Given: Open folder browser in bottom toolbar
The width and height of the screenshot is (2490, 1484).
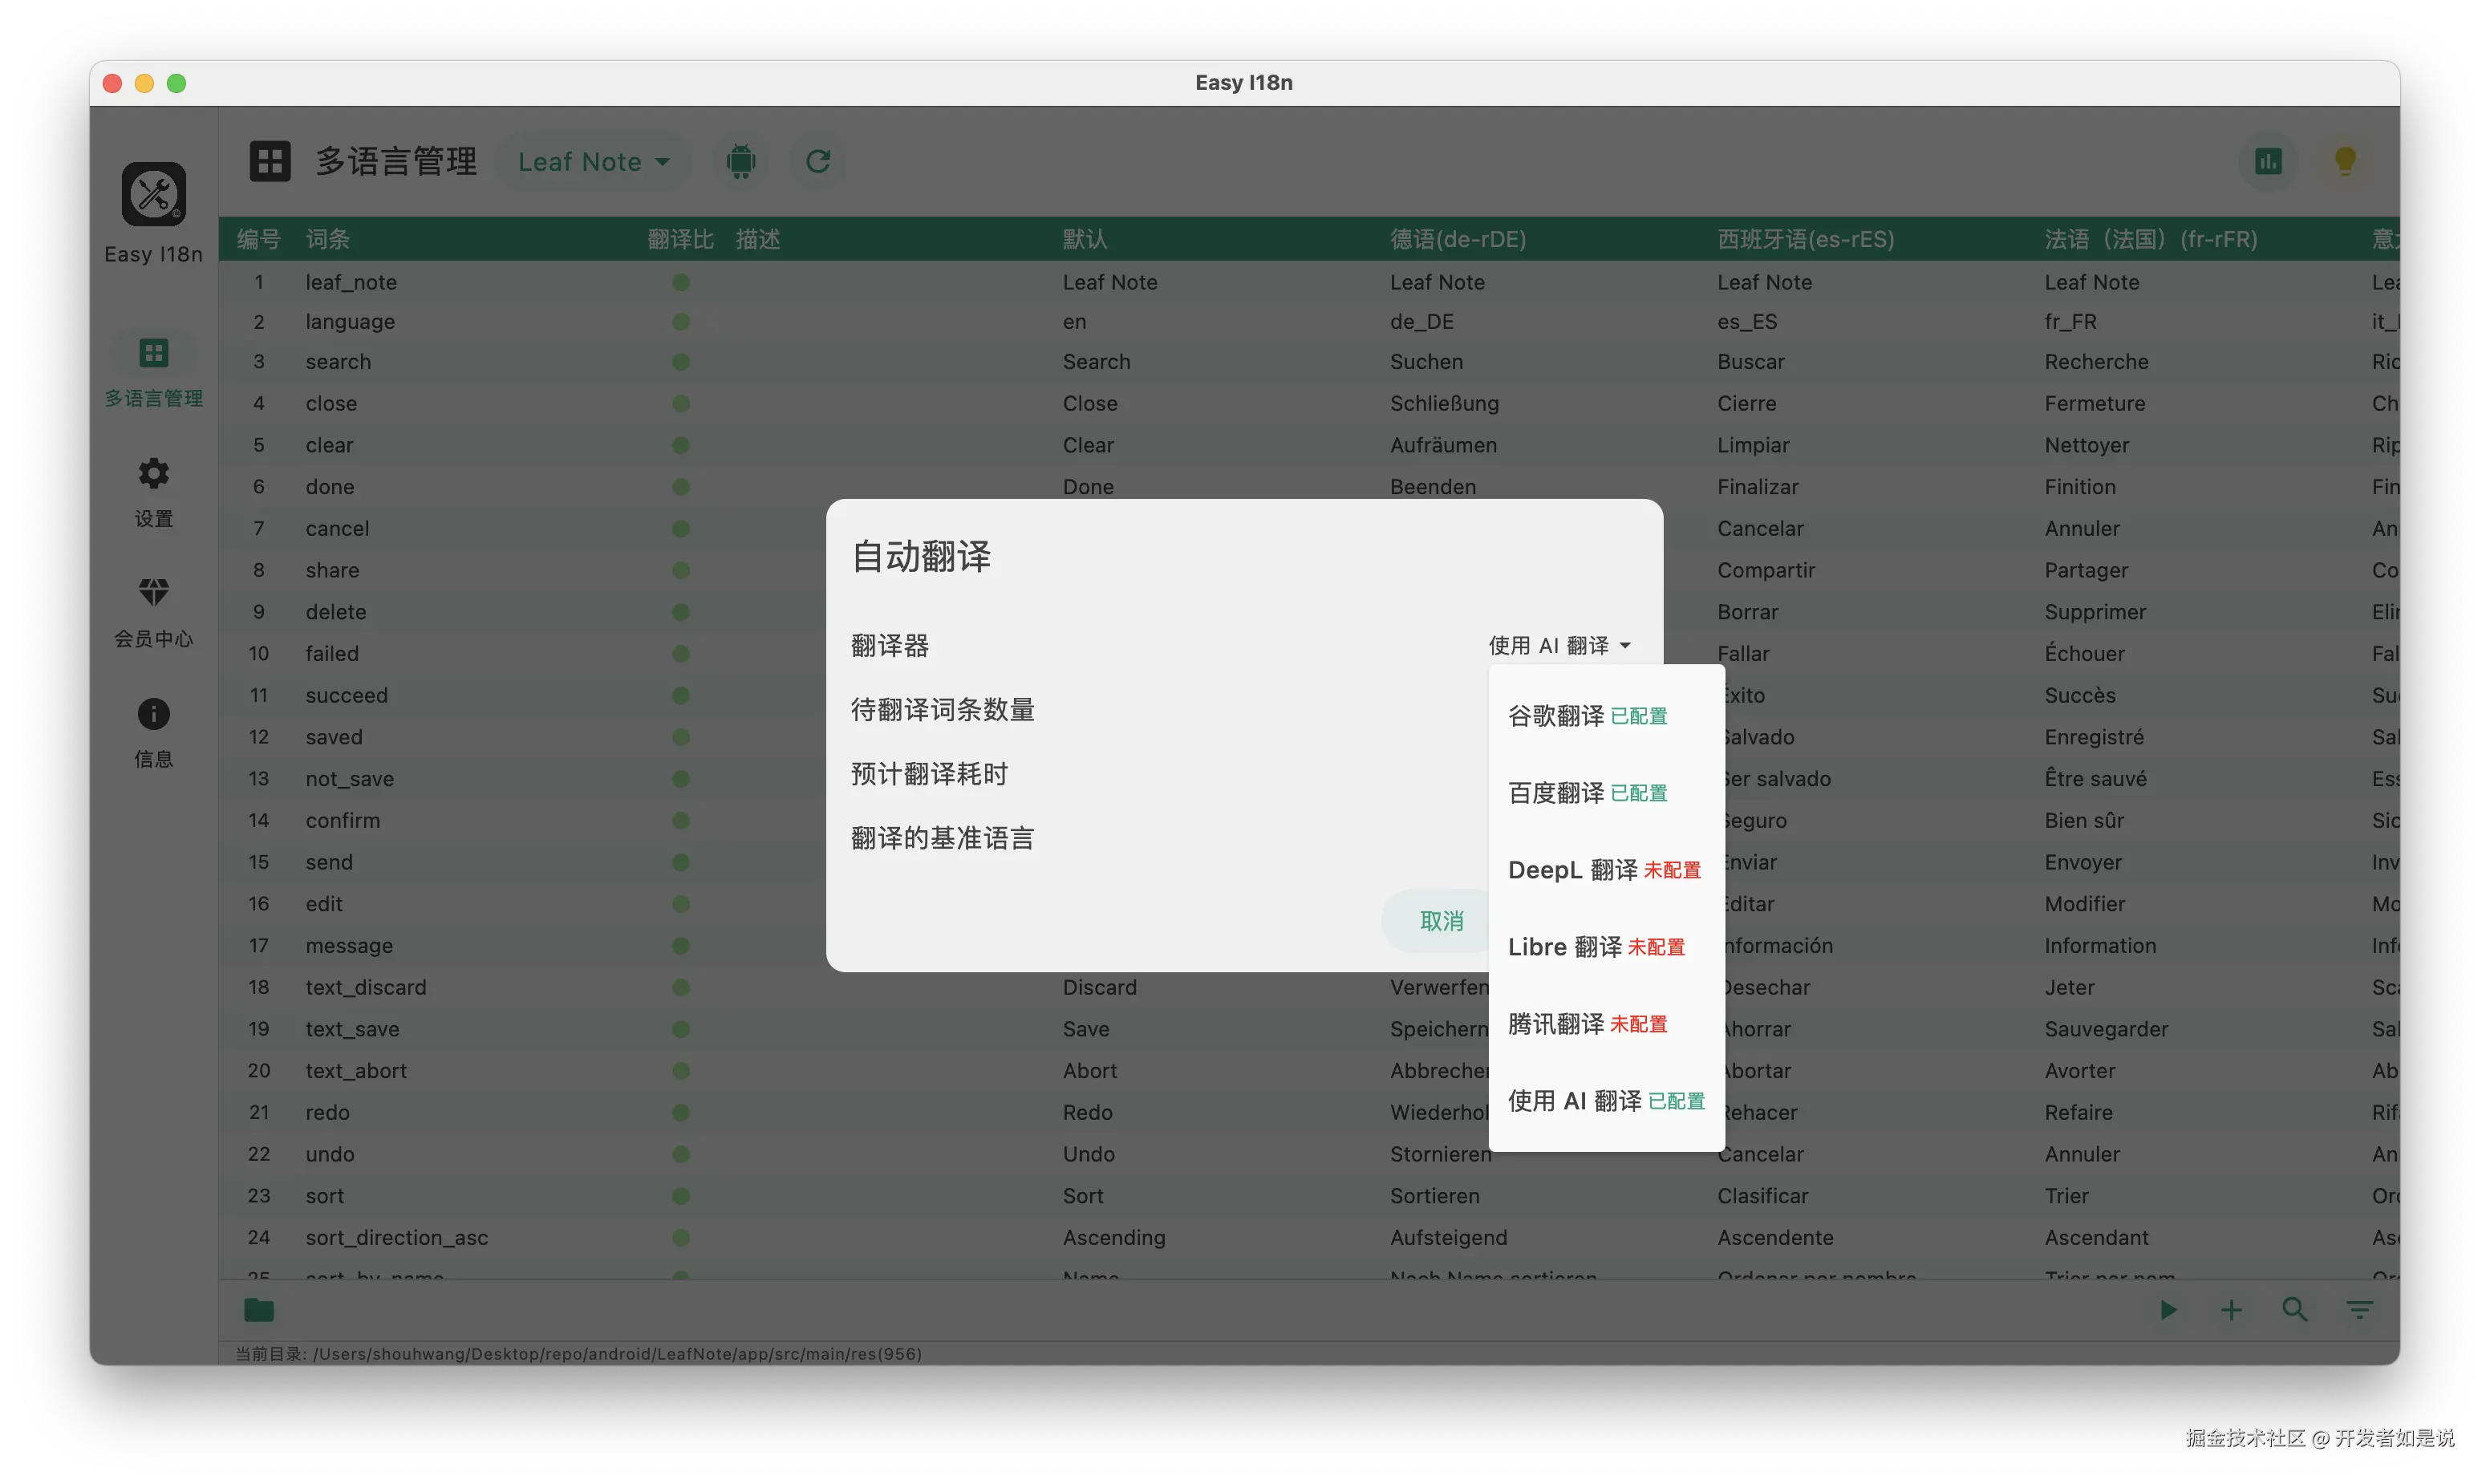Looking at the screenshot, I should tap(259, 1310).
